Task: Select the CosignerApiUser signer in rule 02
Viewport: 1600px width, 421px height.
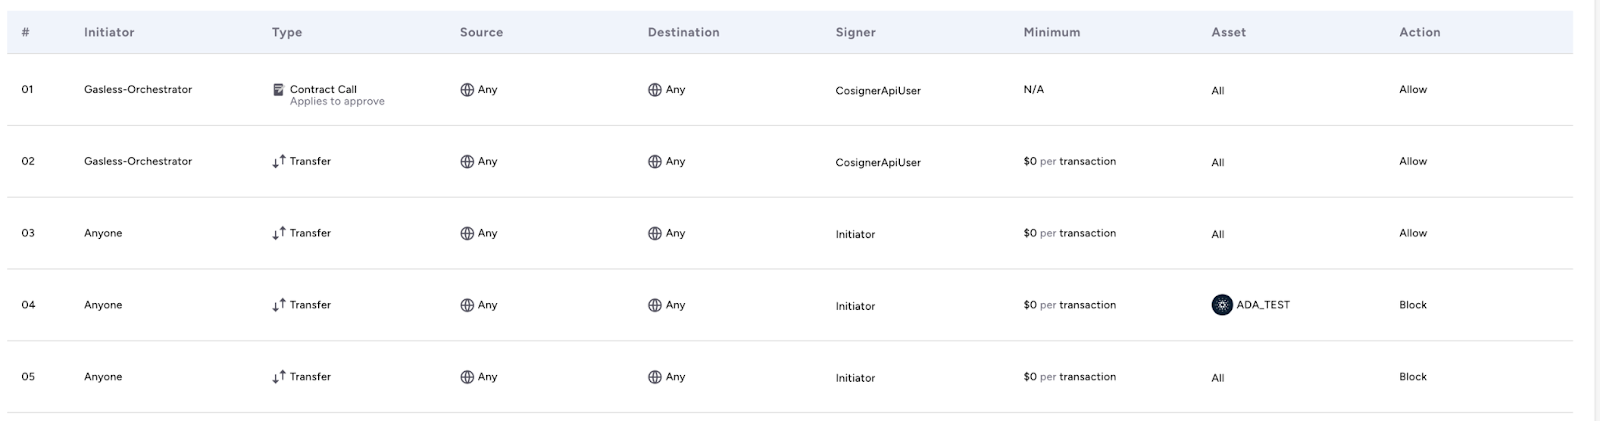Action: click(878, 162)
